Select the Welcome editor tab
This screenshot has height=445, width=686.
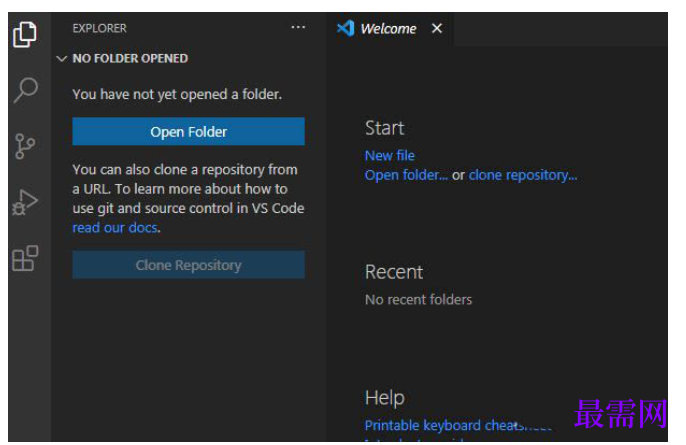389,29
